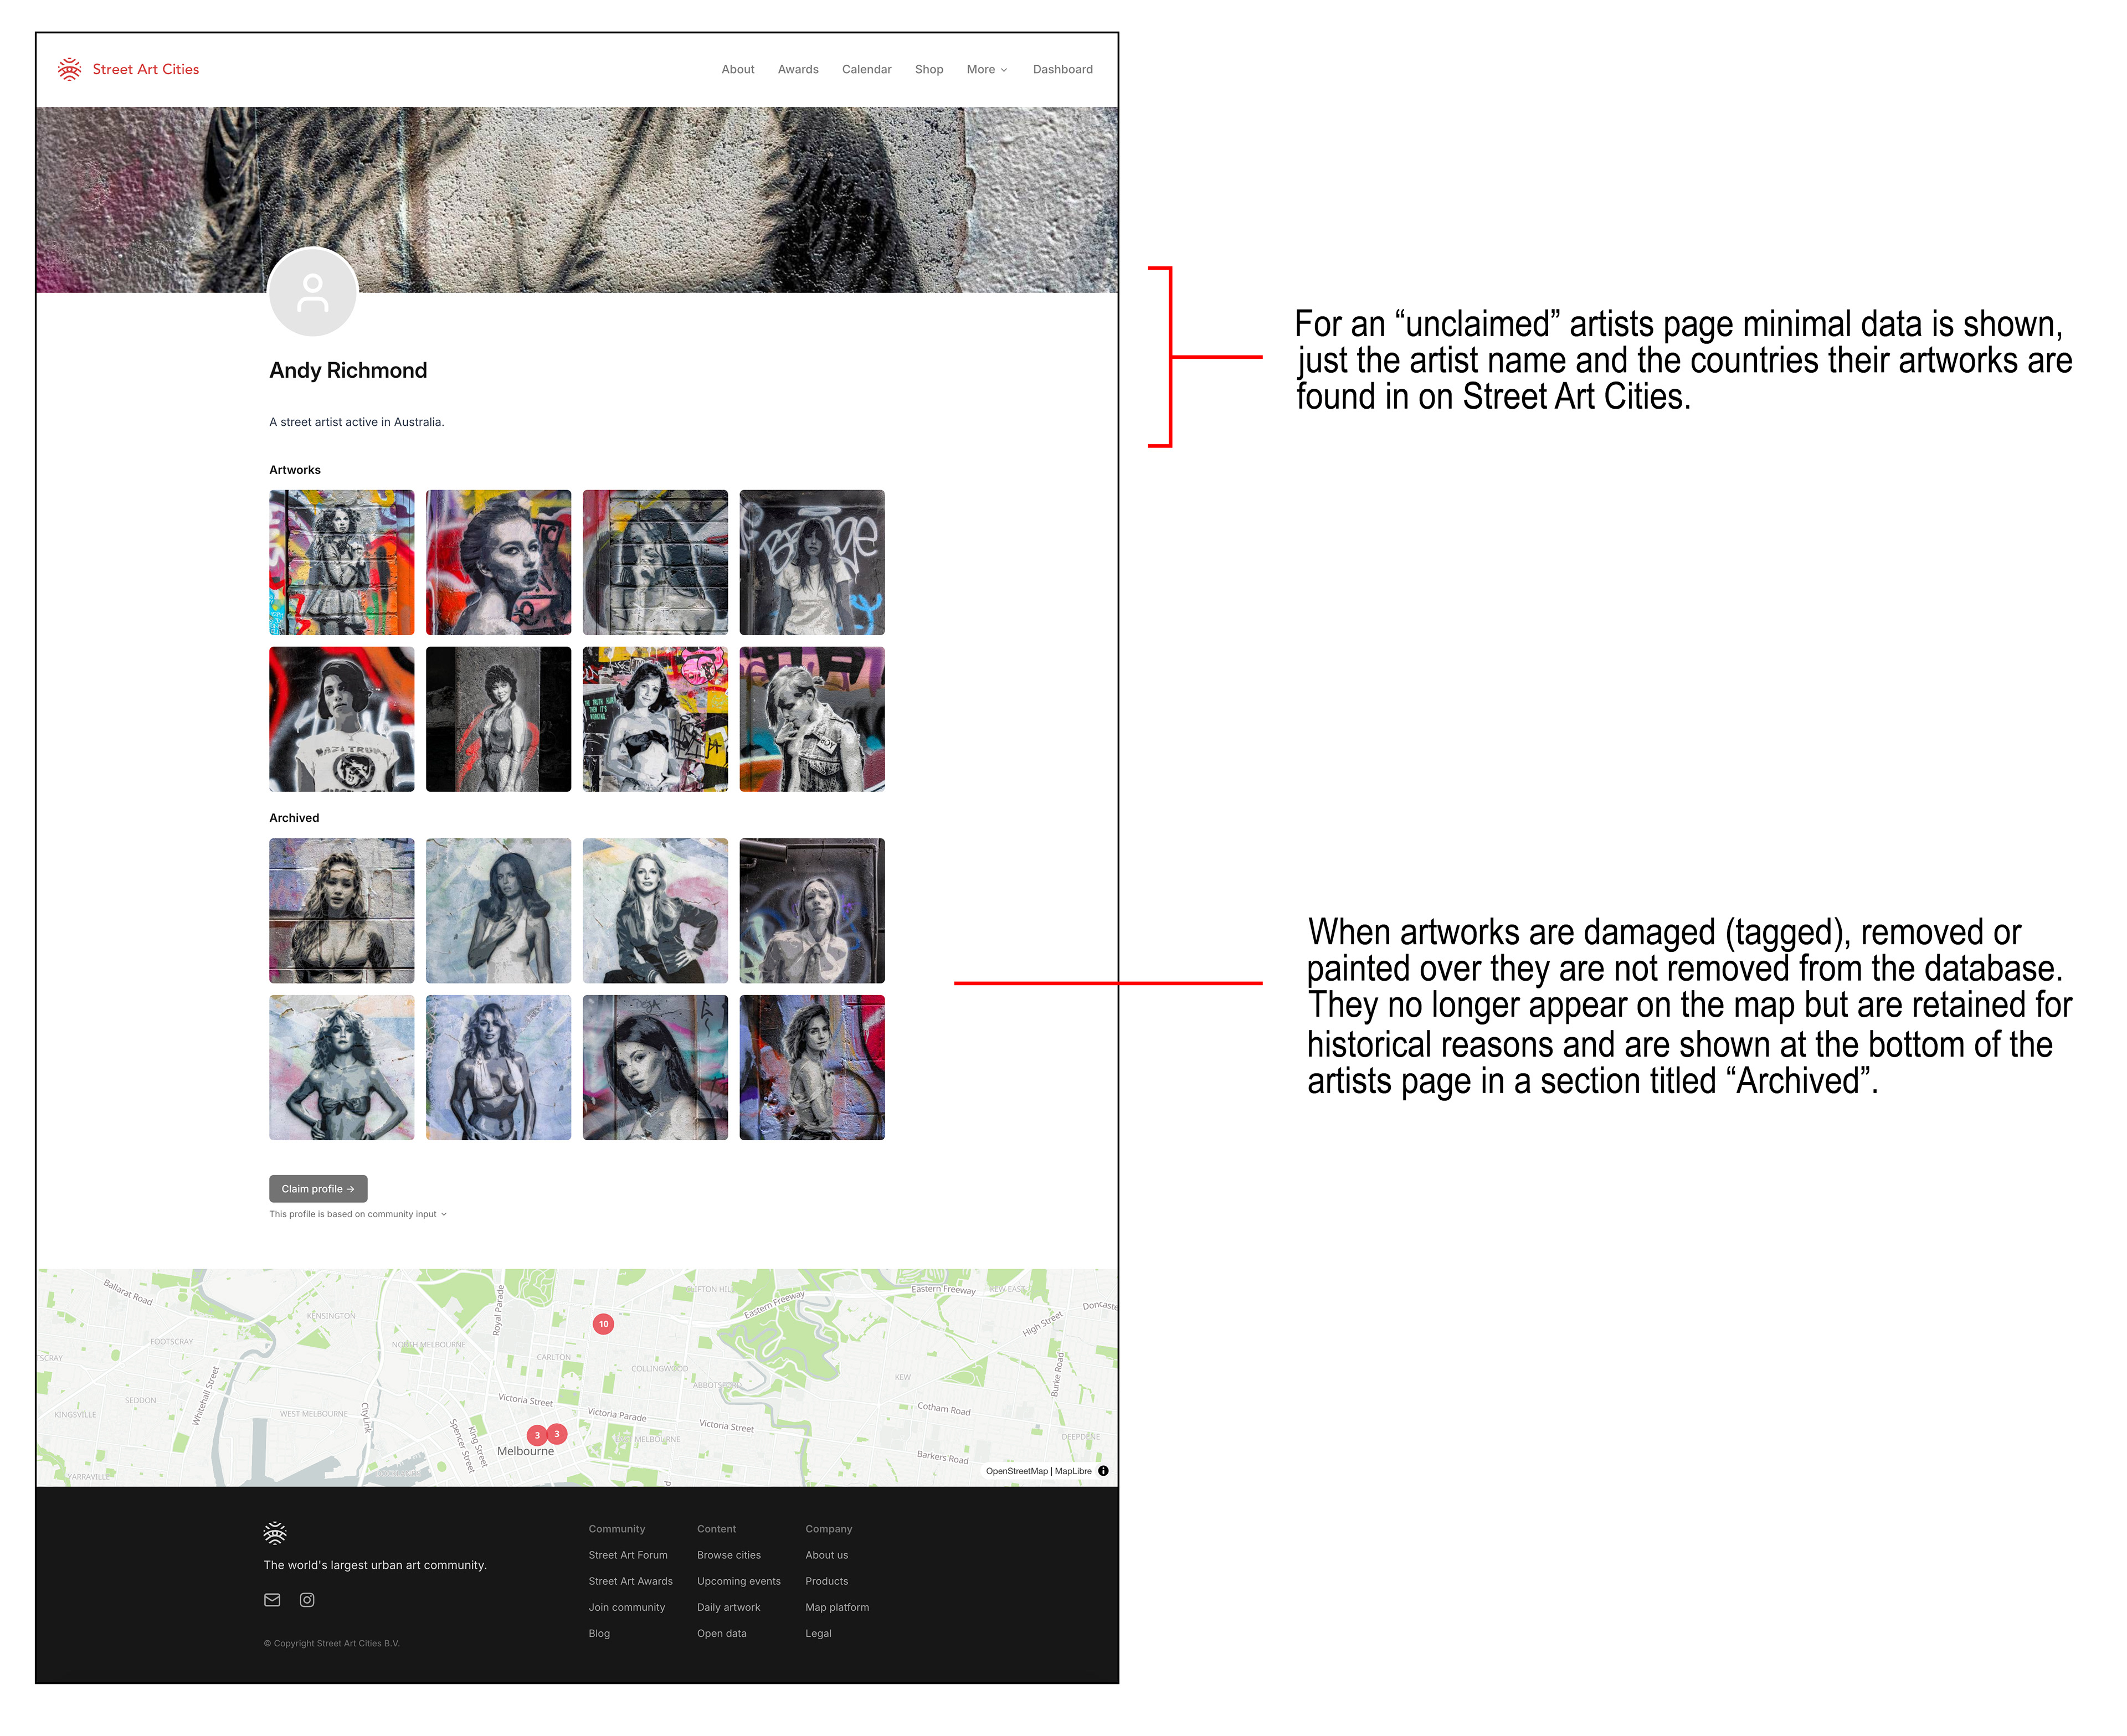Go to the Calendar page
Screen dimensions: 2127x1736
(x=866, y=69)
